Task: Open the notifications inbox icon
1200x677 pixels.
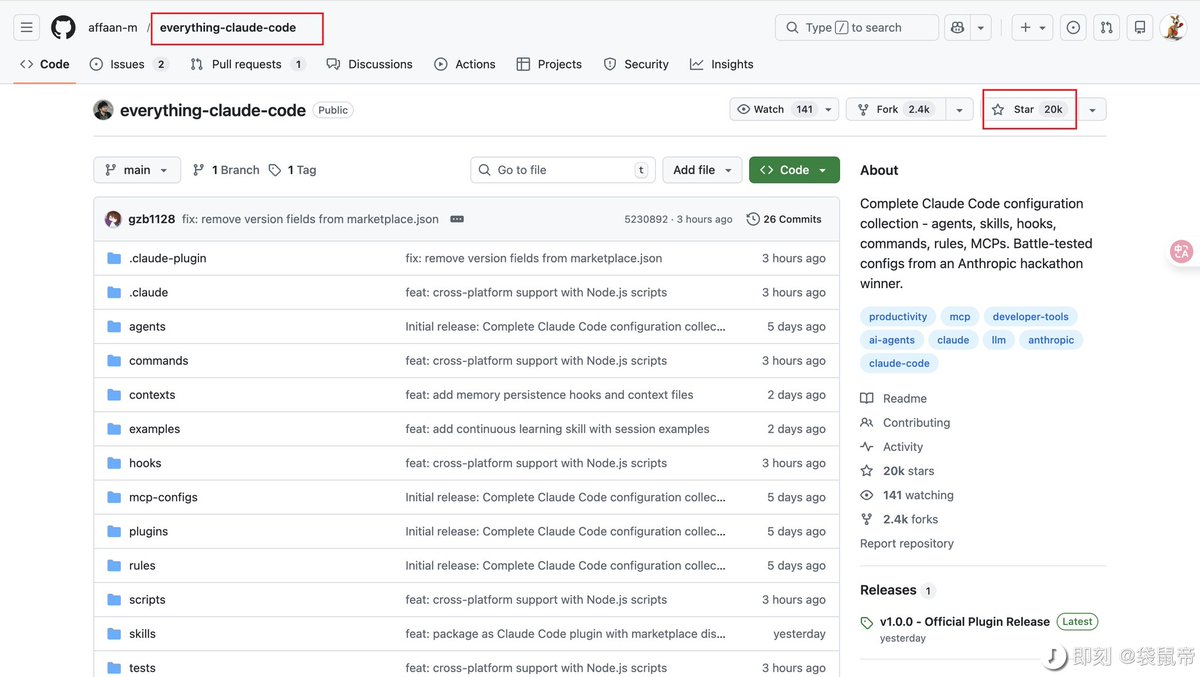Action: [x=1139, y=28]
